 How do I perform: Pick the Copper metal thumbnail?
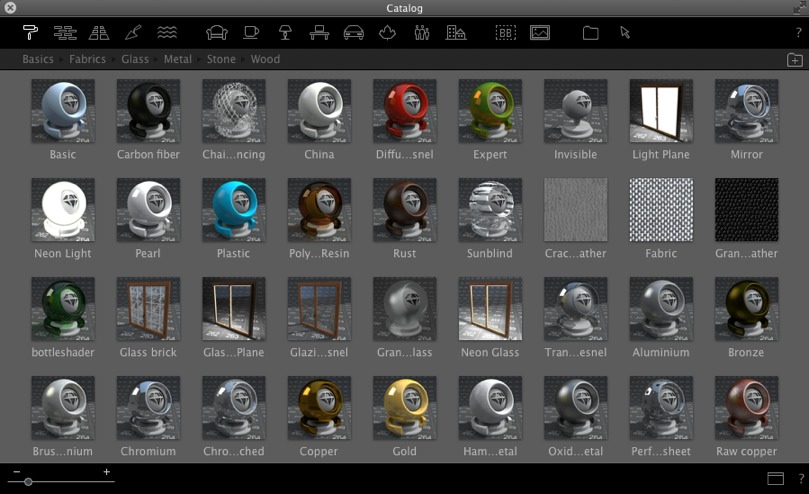[319, 408]
